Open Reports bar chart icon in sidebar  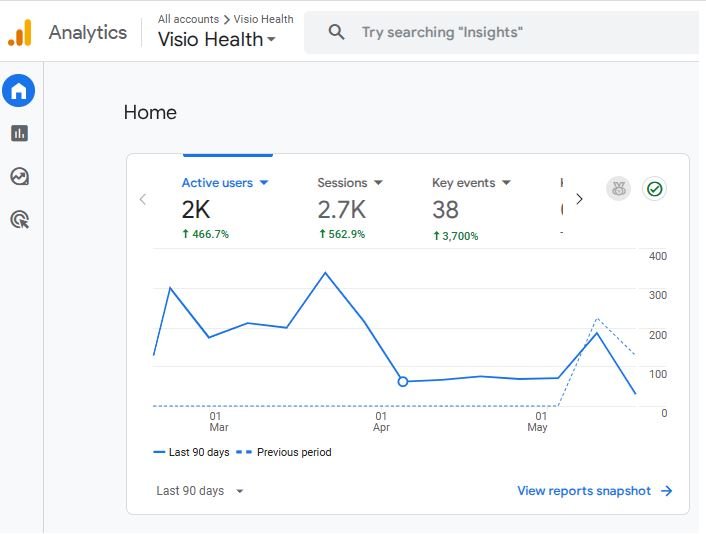point(19,133)
